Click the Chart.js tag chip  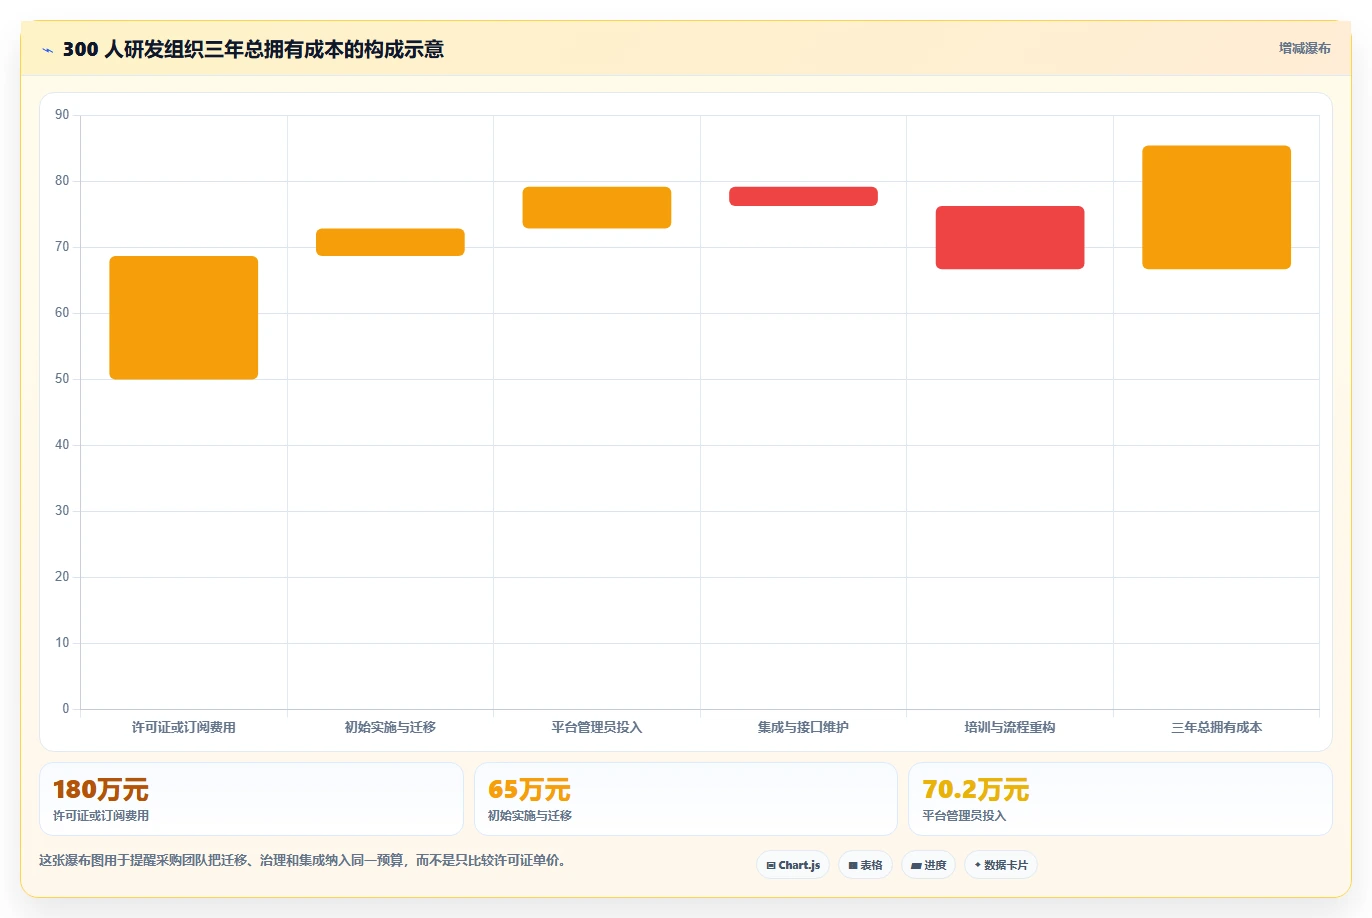[793, 865]
